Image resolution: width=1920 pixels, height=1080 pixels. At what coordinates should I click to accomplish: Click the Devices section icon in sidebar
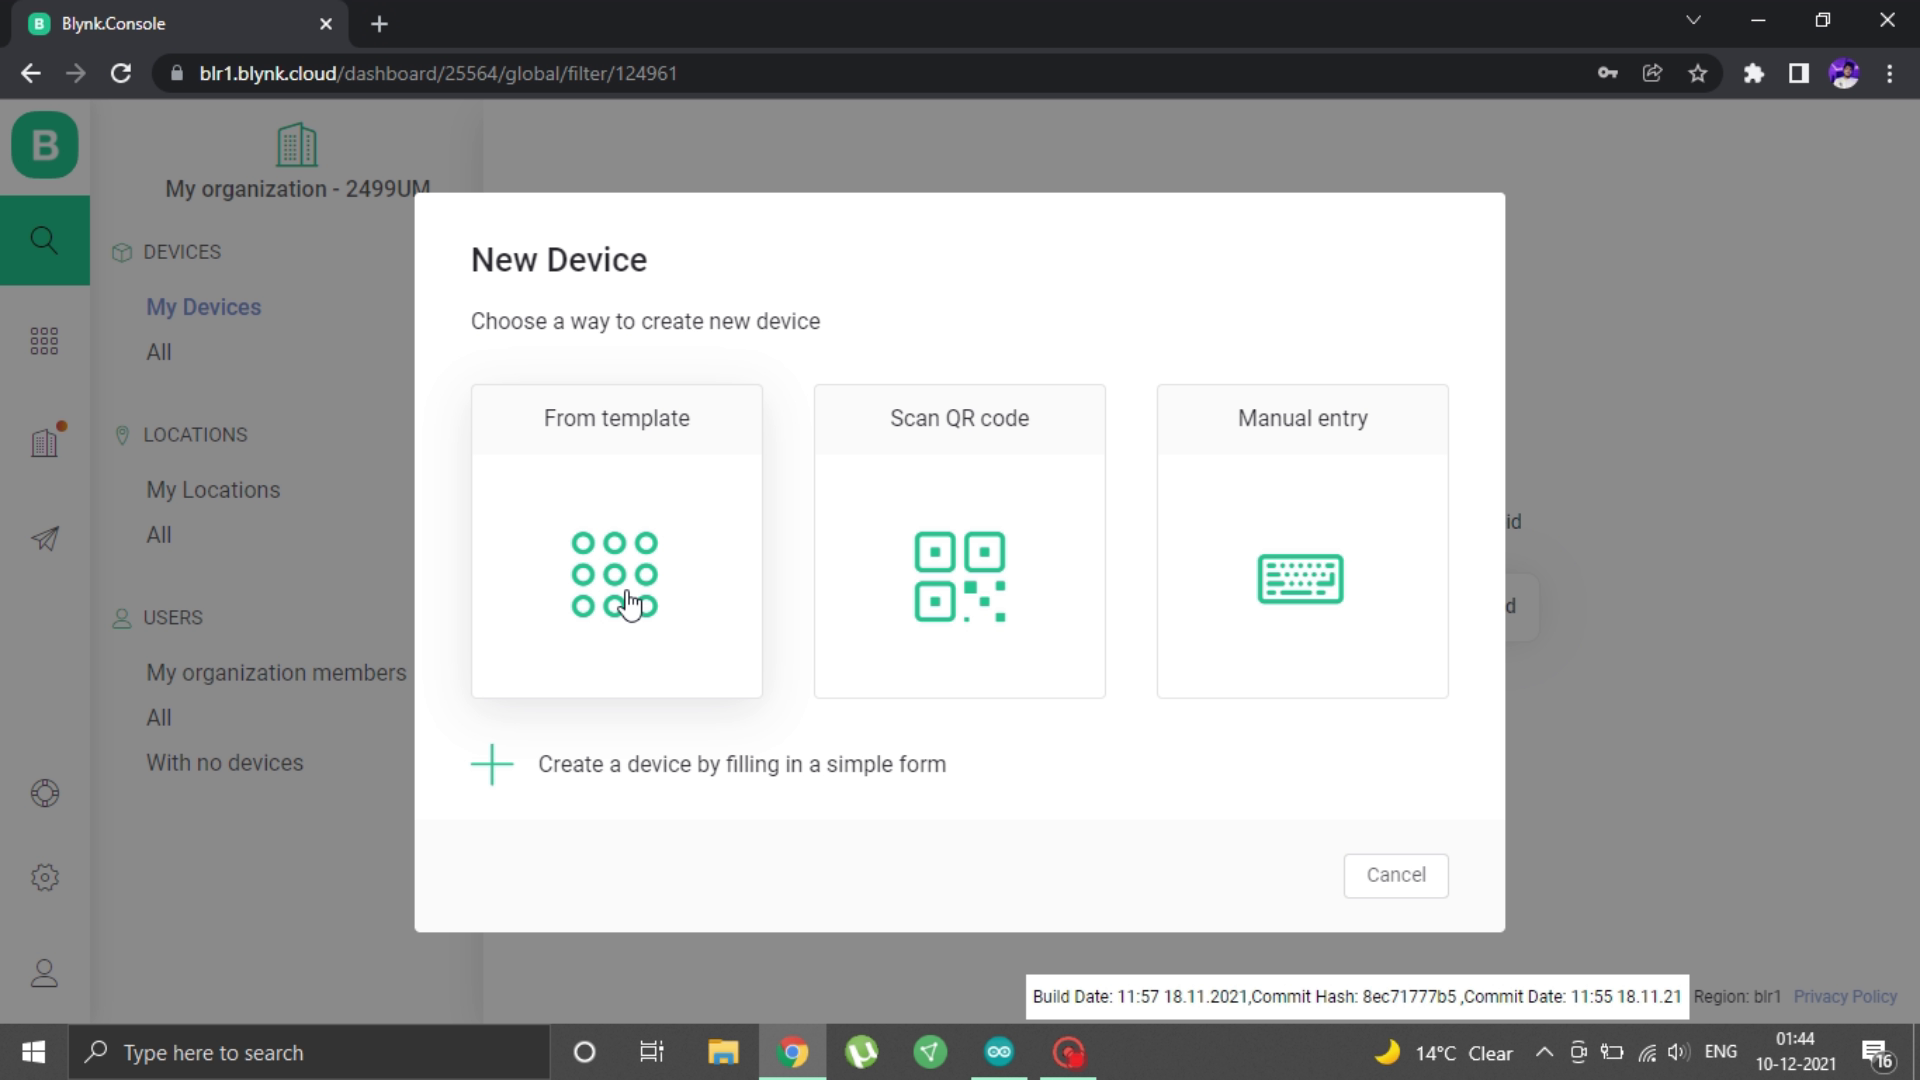pos(45,340)
